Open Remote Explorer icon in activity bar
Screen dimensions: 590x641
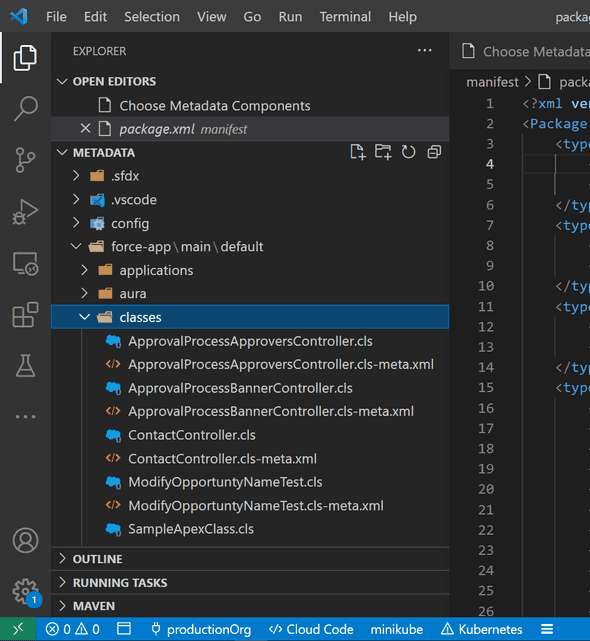[x=25, y=264]
